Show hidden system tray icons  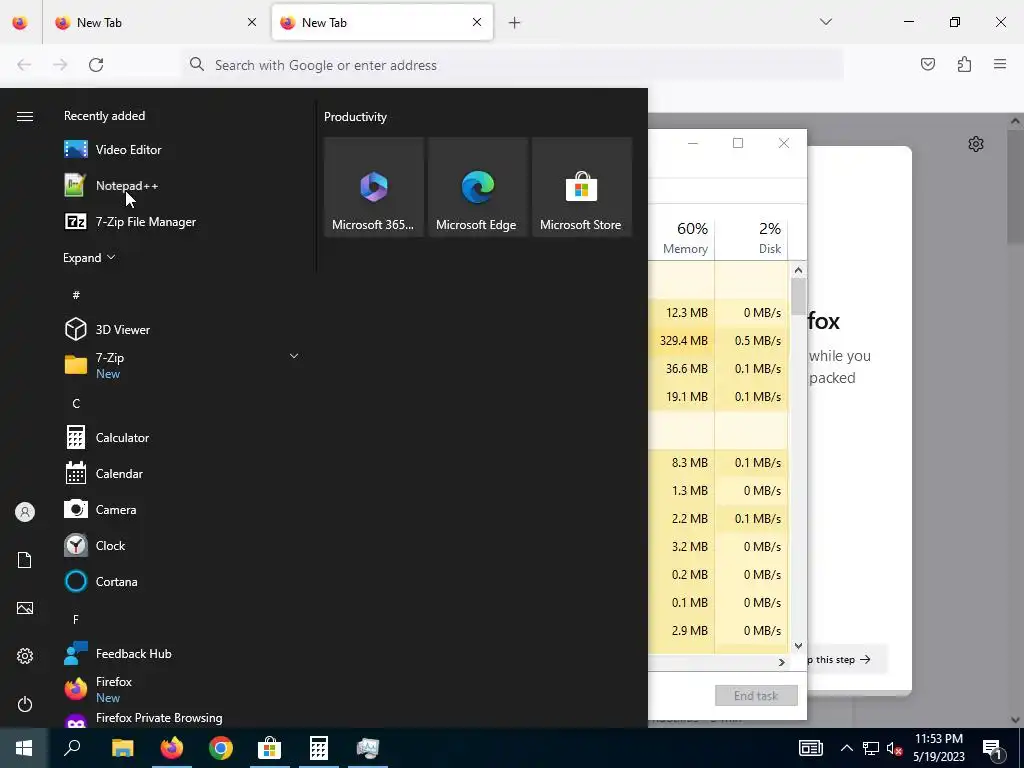[846, 748]
